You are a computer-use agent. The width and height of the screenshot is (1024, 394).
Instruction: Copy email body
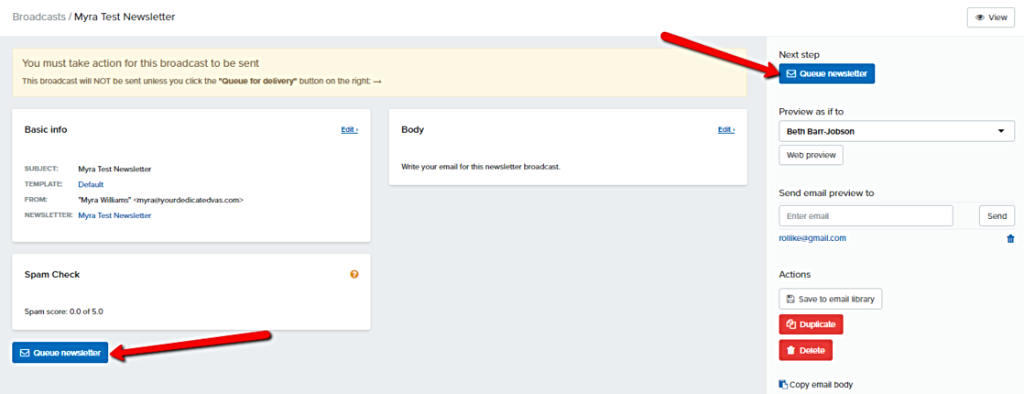(x=816, y=385)
